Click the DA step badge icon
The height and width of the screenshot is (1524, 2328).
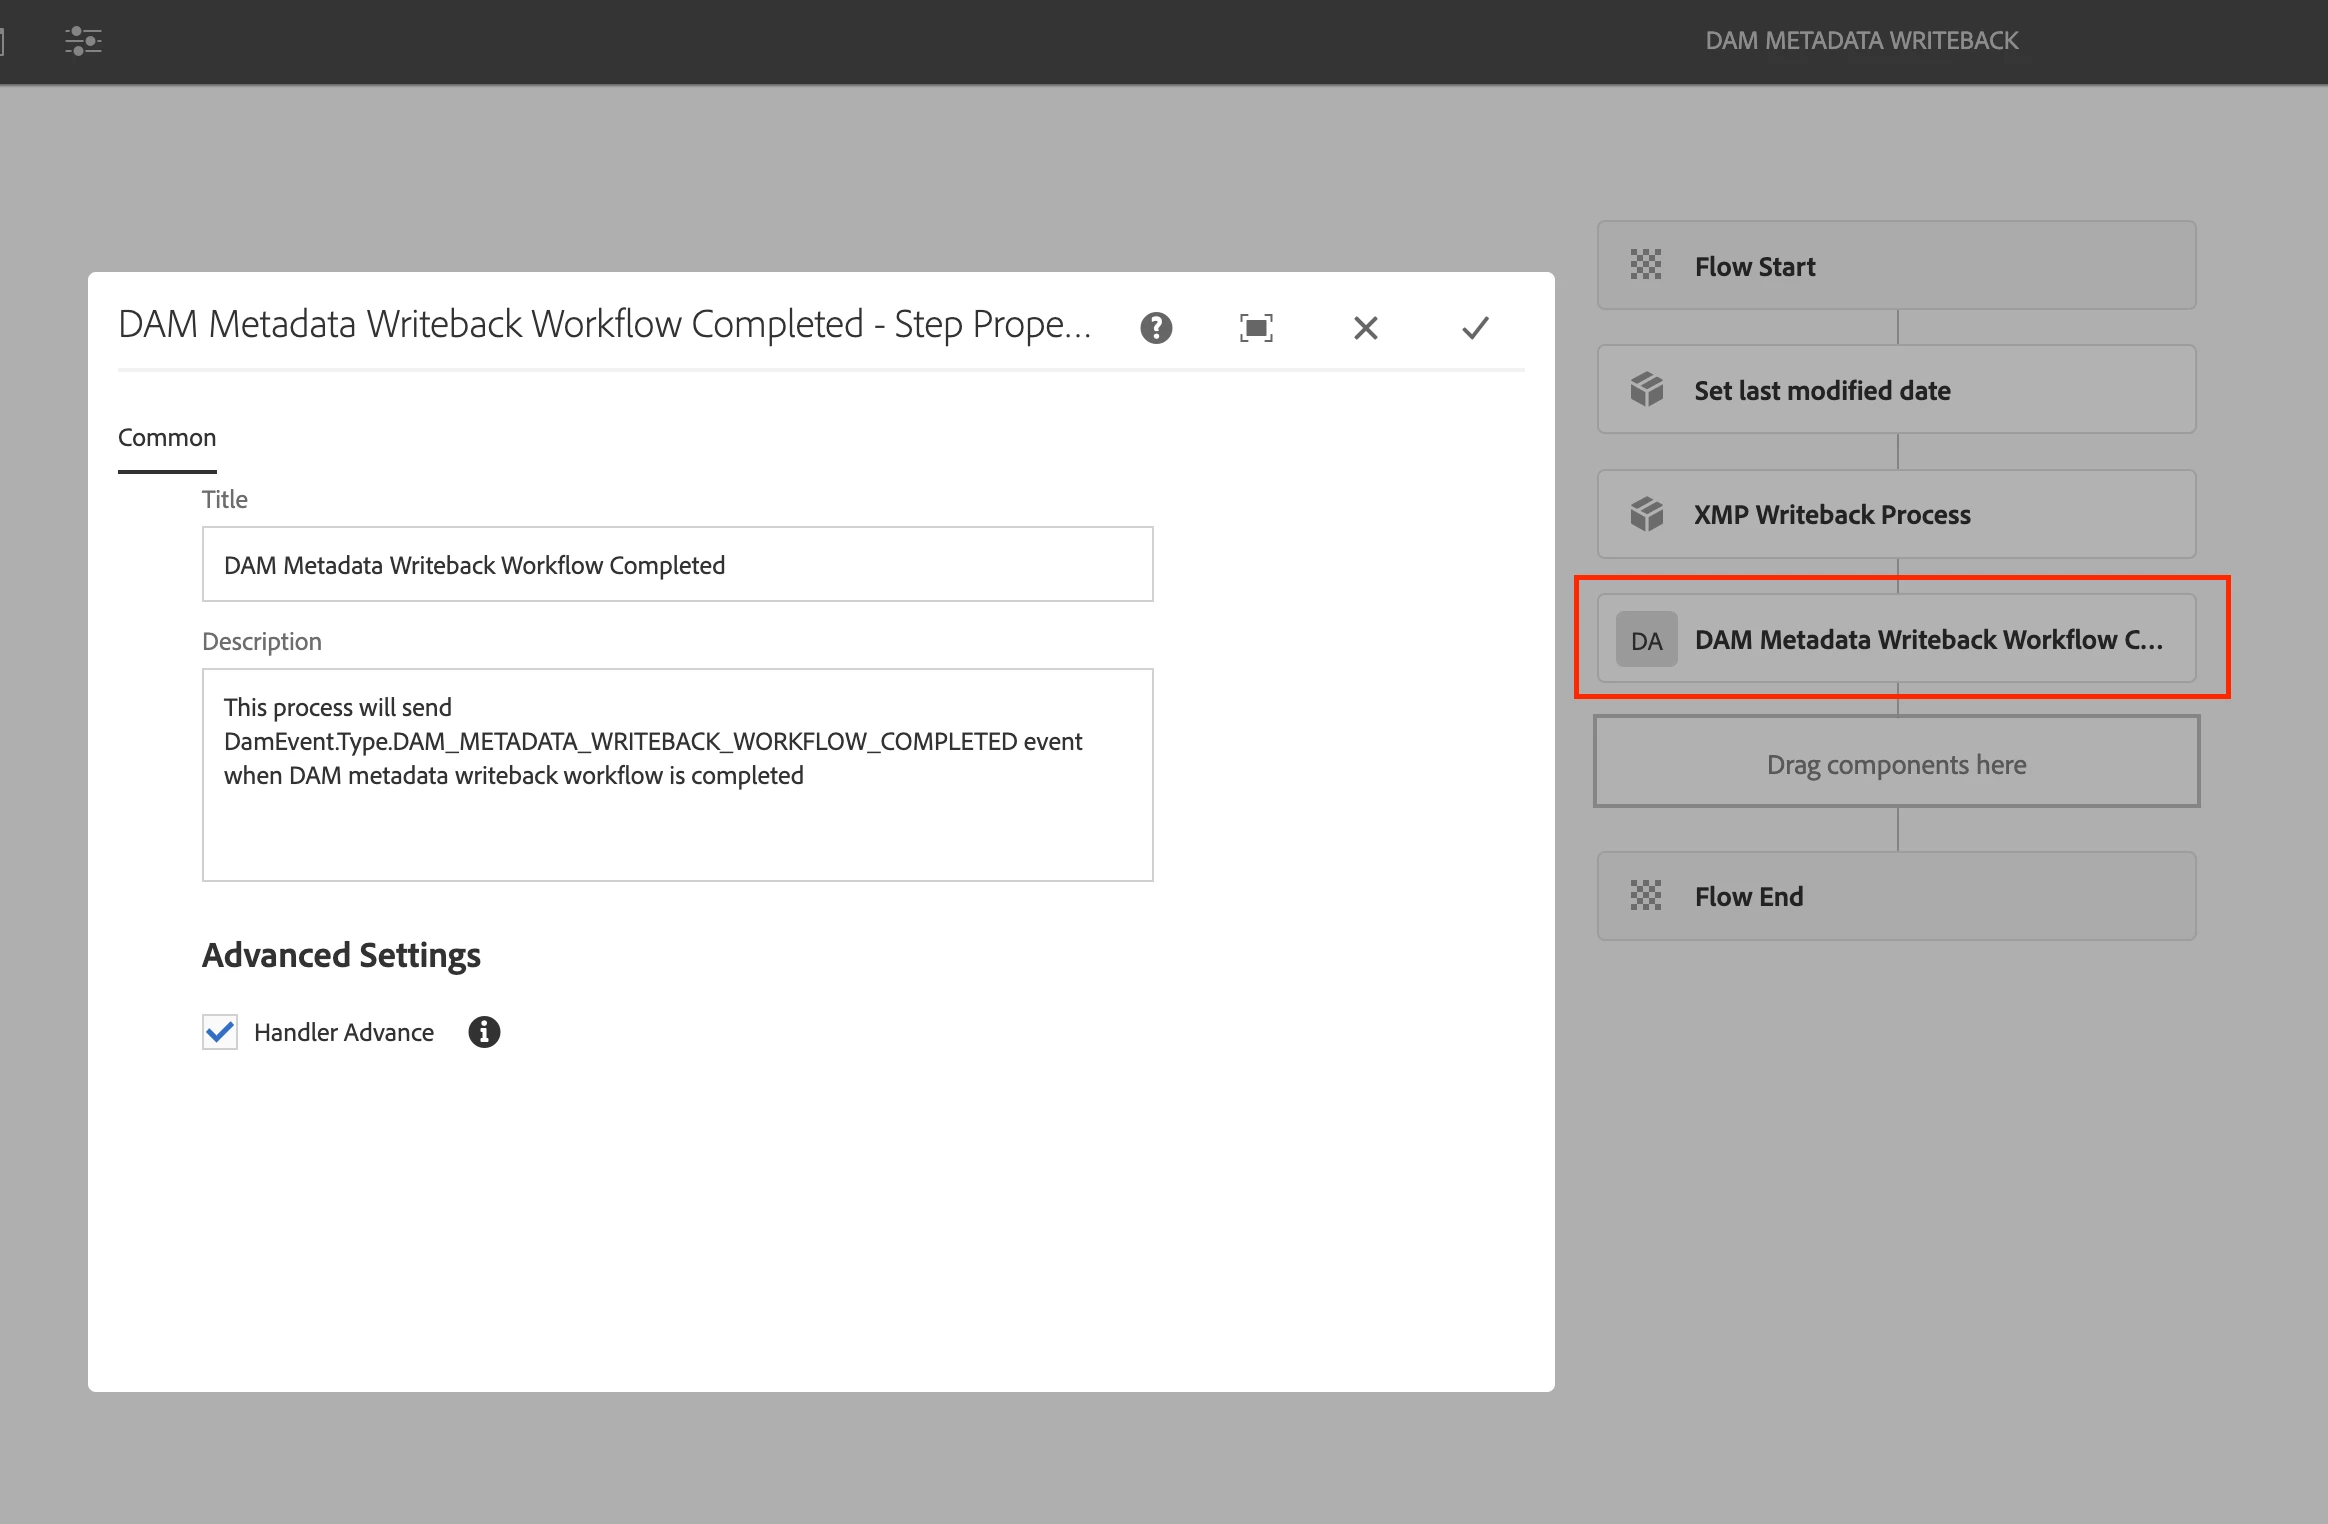click(1646, 640)
